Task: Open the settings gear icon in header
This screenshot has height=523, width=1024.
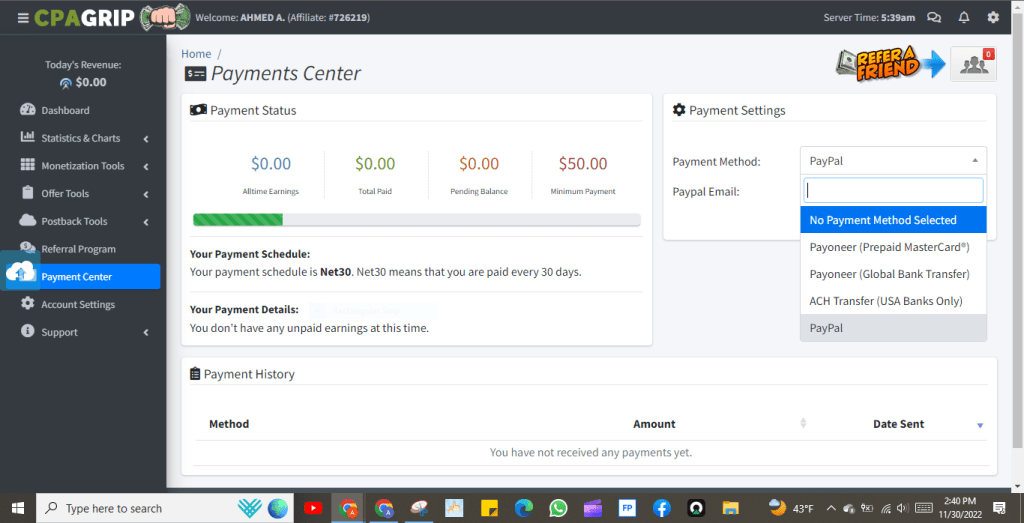Action: pos(993,17)
